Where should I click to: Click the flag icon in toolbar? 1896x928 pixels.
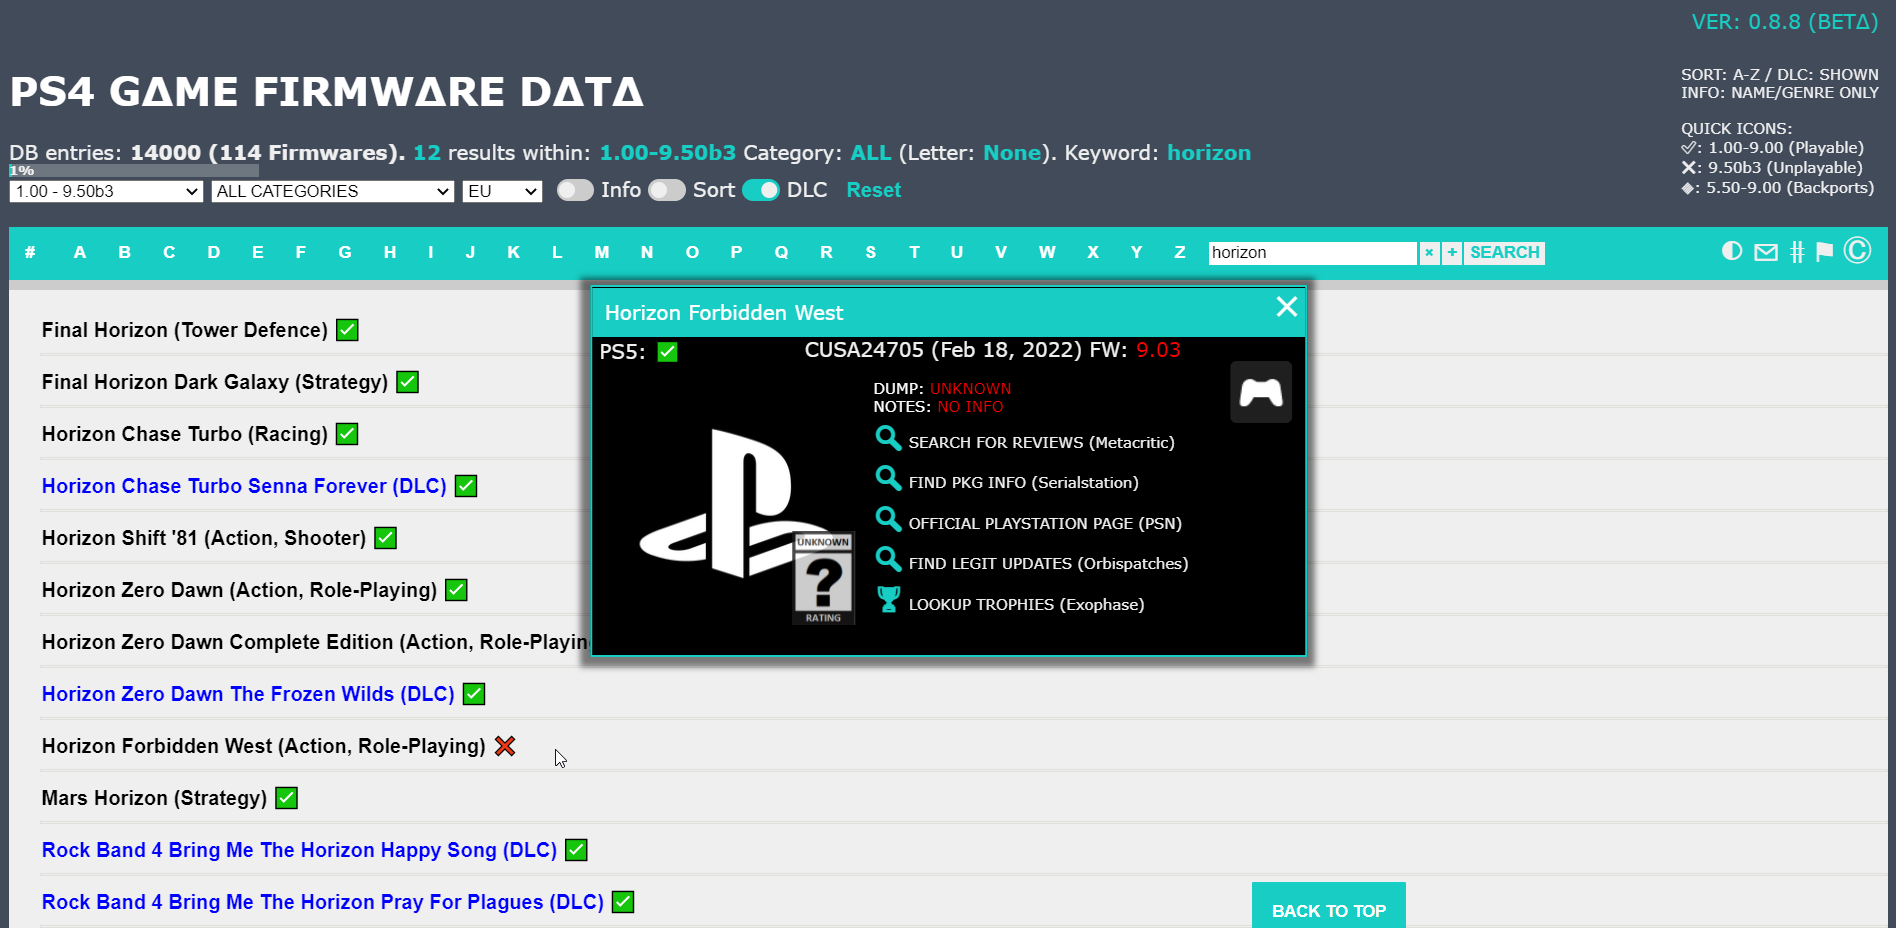[x=1825, y=251]
